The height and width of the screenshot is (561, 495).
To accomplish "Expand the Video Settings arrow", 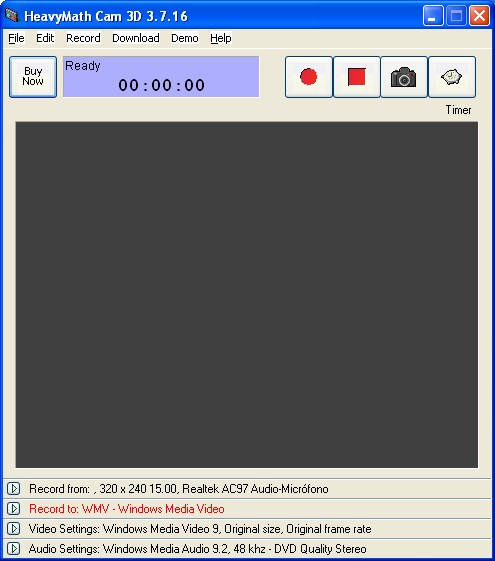I will 14,528.
